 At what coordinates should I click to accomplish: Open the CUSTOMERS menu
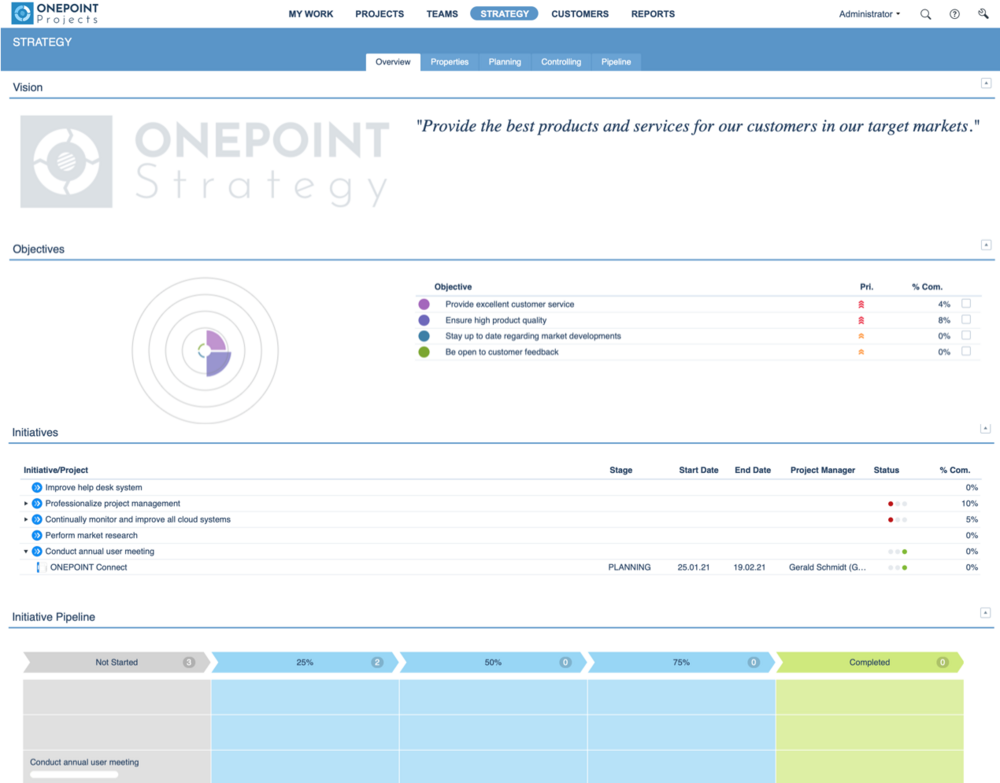tap(580, 14)
